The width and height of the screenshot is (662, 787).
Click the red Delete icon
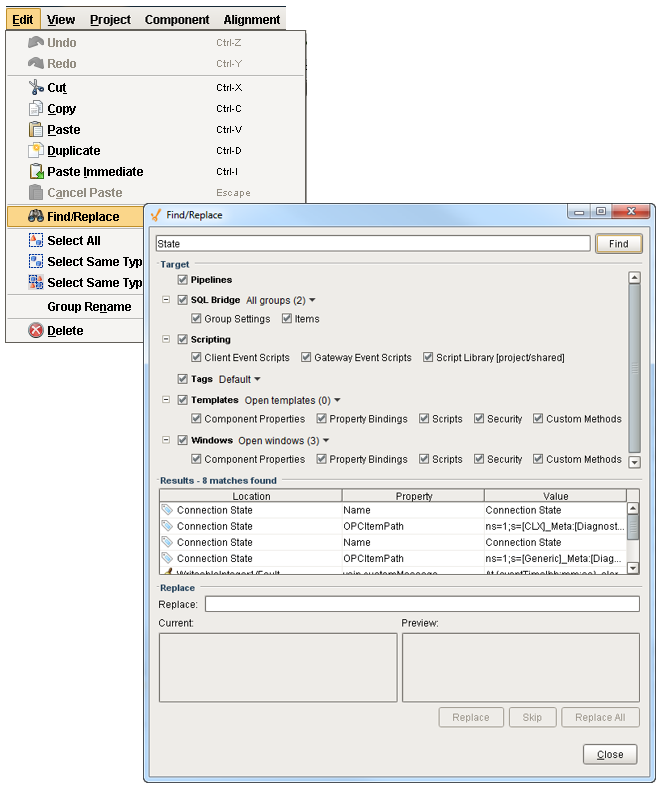click(x=36, y=331)
